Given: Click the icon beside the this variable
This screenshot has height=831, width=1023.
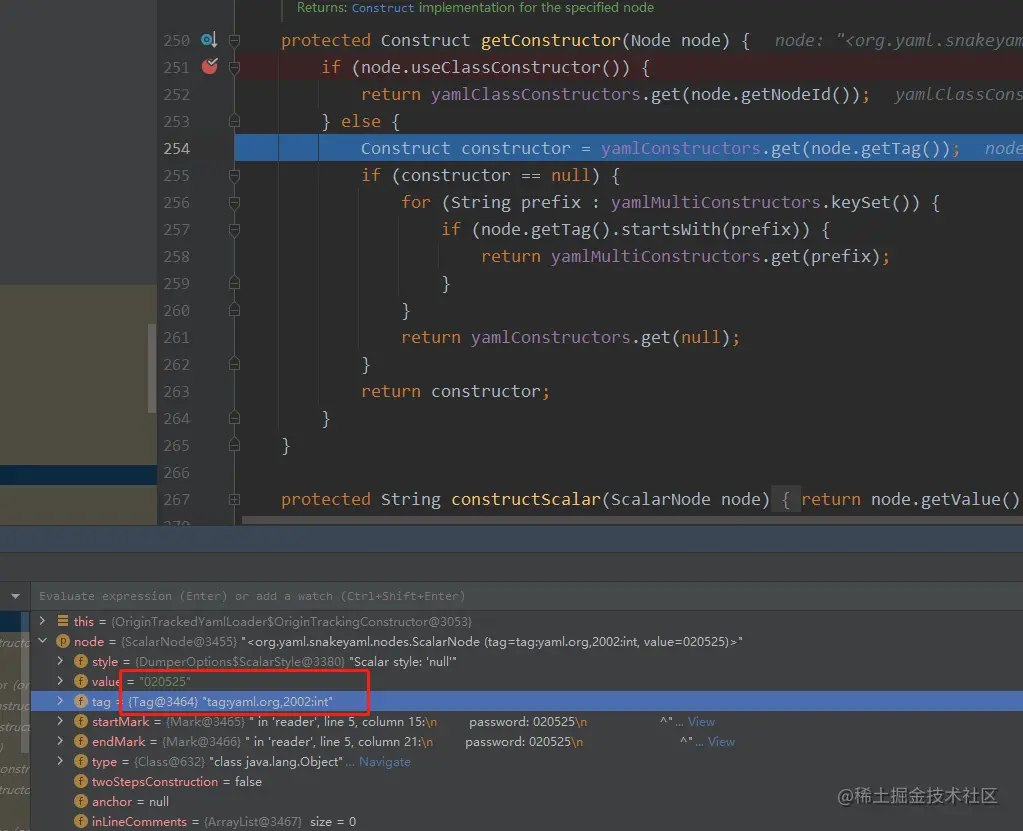Looking at the screenshot, I should click(x=62, y=621).
